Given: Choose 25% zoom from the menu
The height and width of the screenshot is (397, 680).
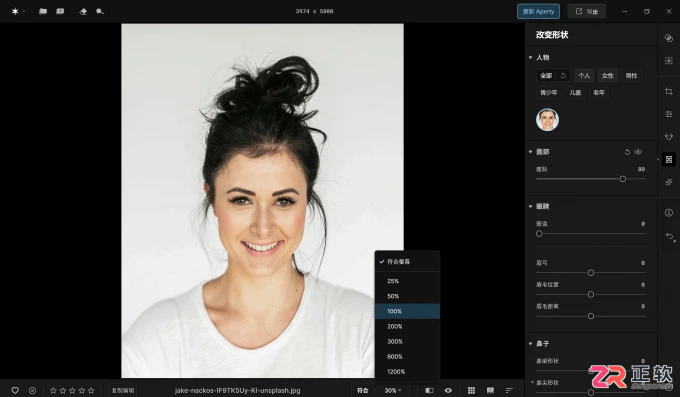Looking at the screenshot, I should point(407,281).
